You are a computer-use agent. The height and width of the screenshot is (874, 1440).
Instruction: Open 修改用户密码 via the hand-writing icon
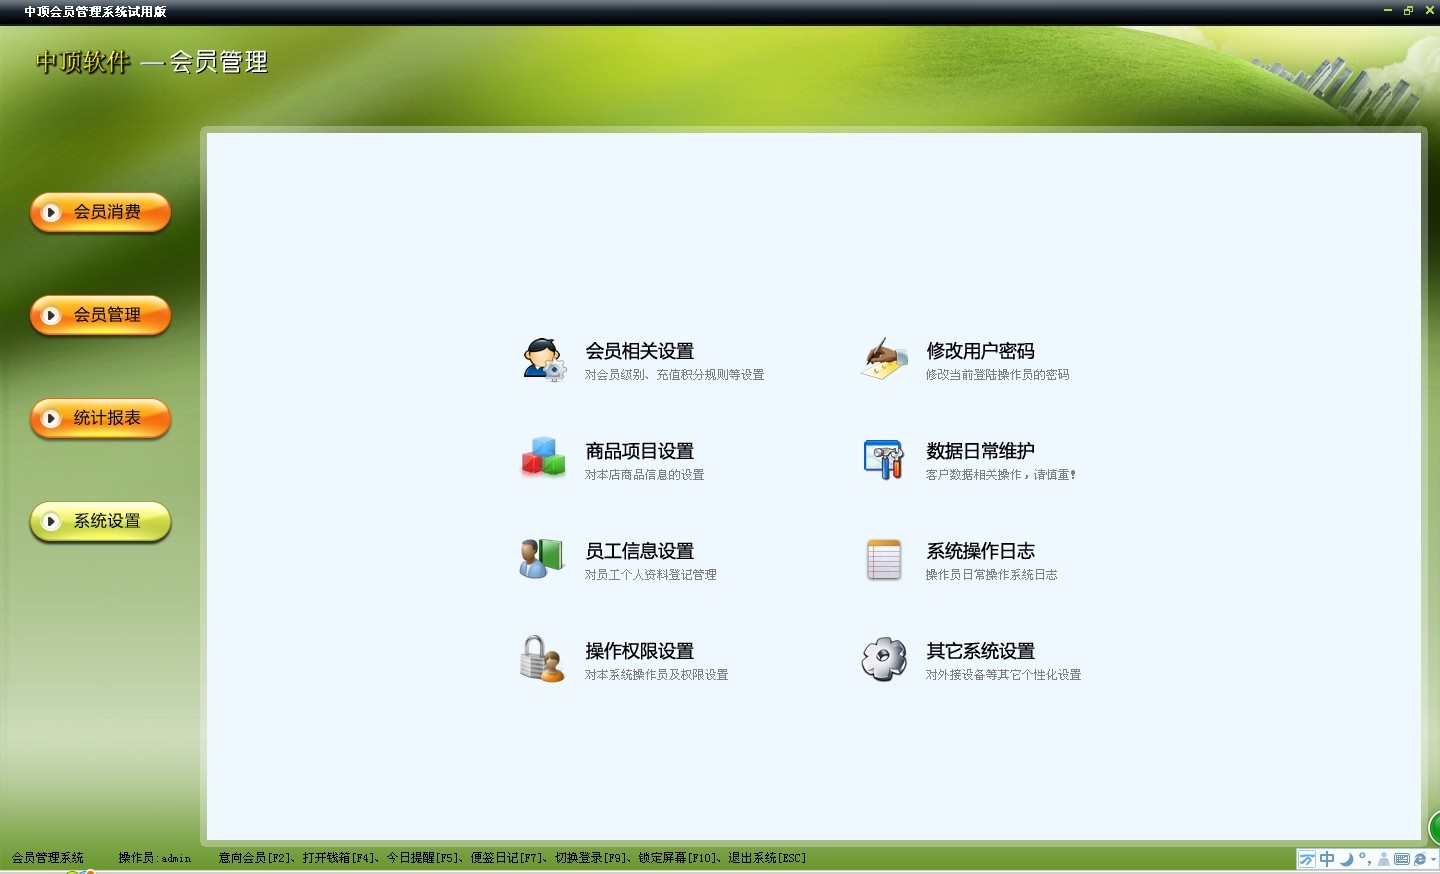(x=884, y=358)
